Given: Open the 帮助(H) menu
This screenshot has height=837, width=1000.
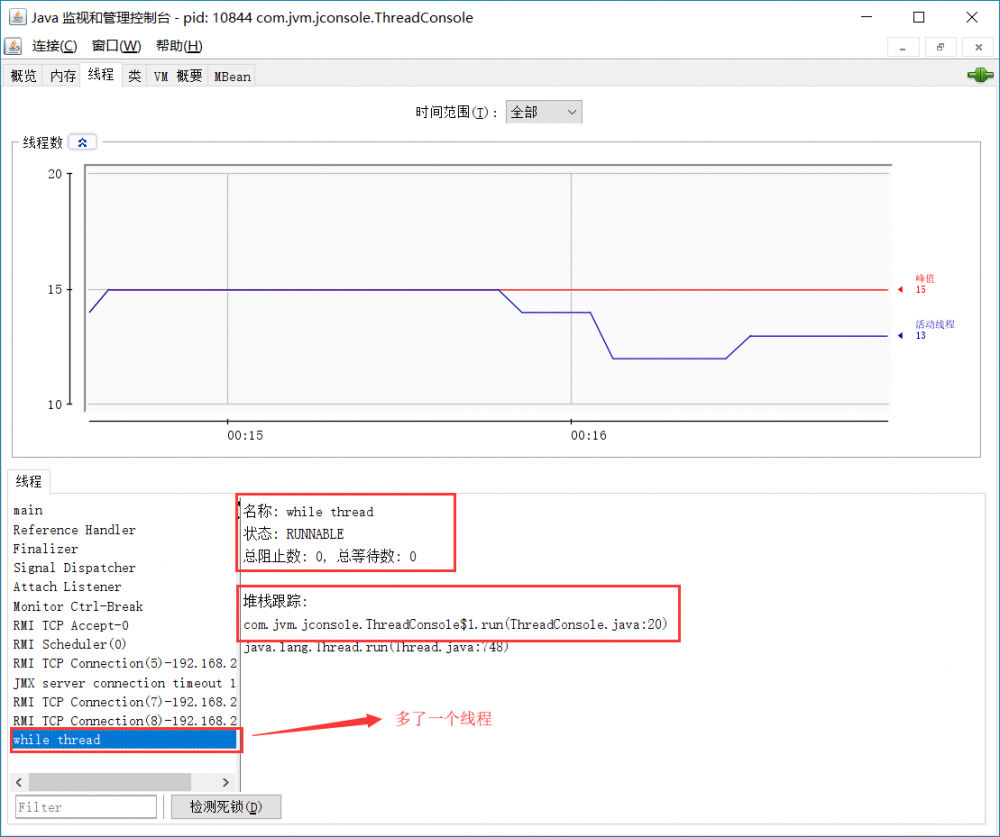Looking at the screenshot, I should point(179,46).
